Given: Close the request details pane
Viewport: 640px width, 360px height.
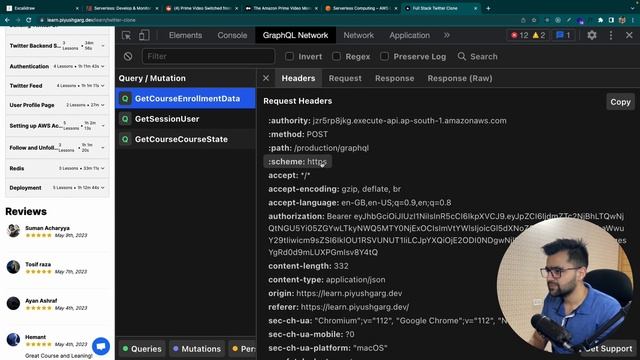Looking at the screenshot, I should [x=266, y=78].
